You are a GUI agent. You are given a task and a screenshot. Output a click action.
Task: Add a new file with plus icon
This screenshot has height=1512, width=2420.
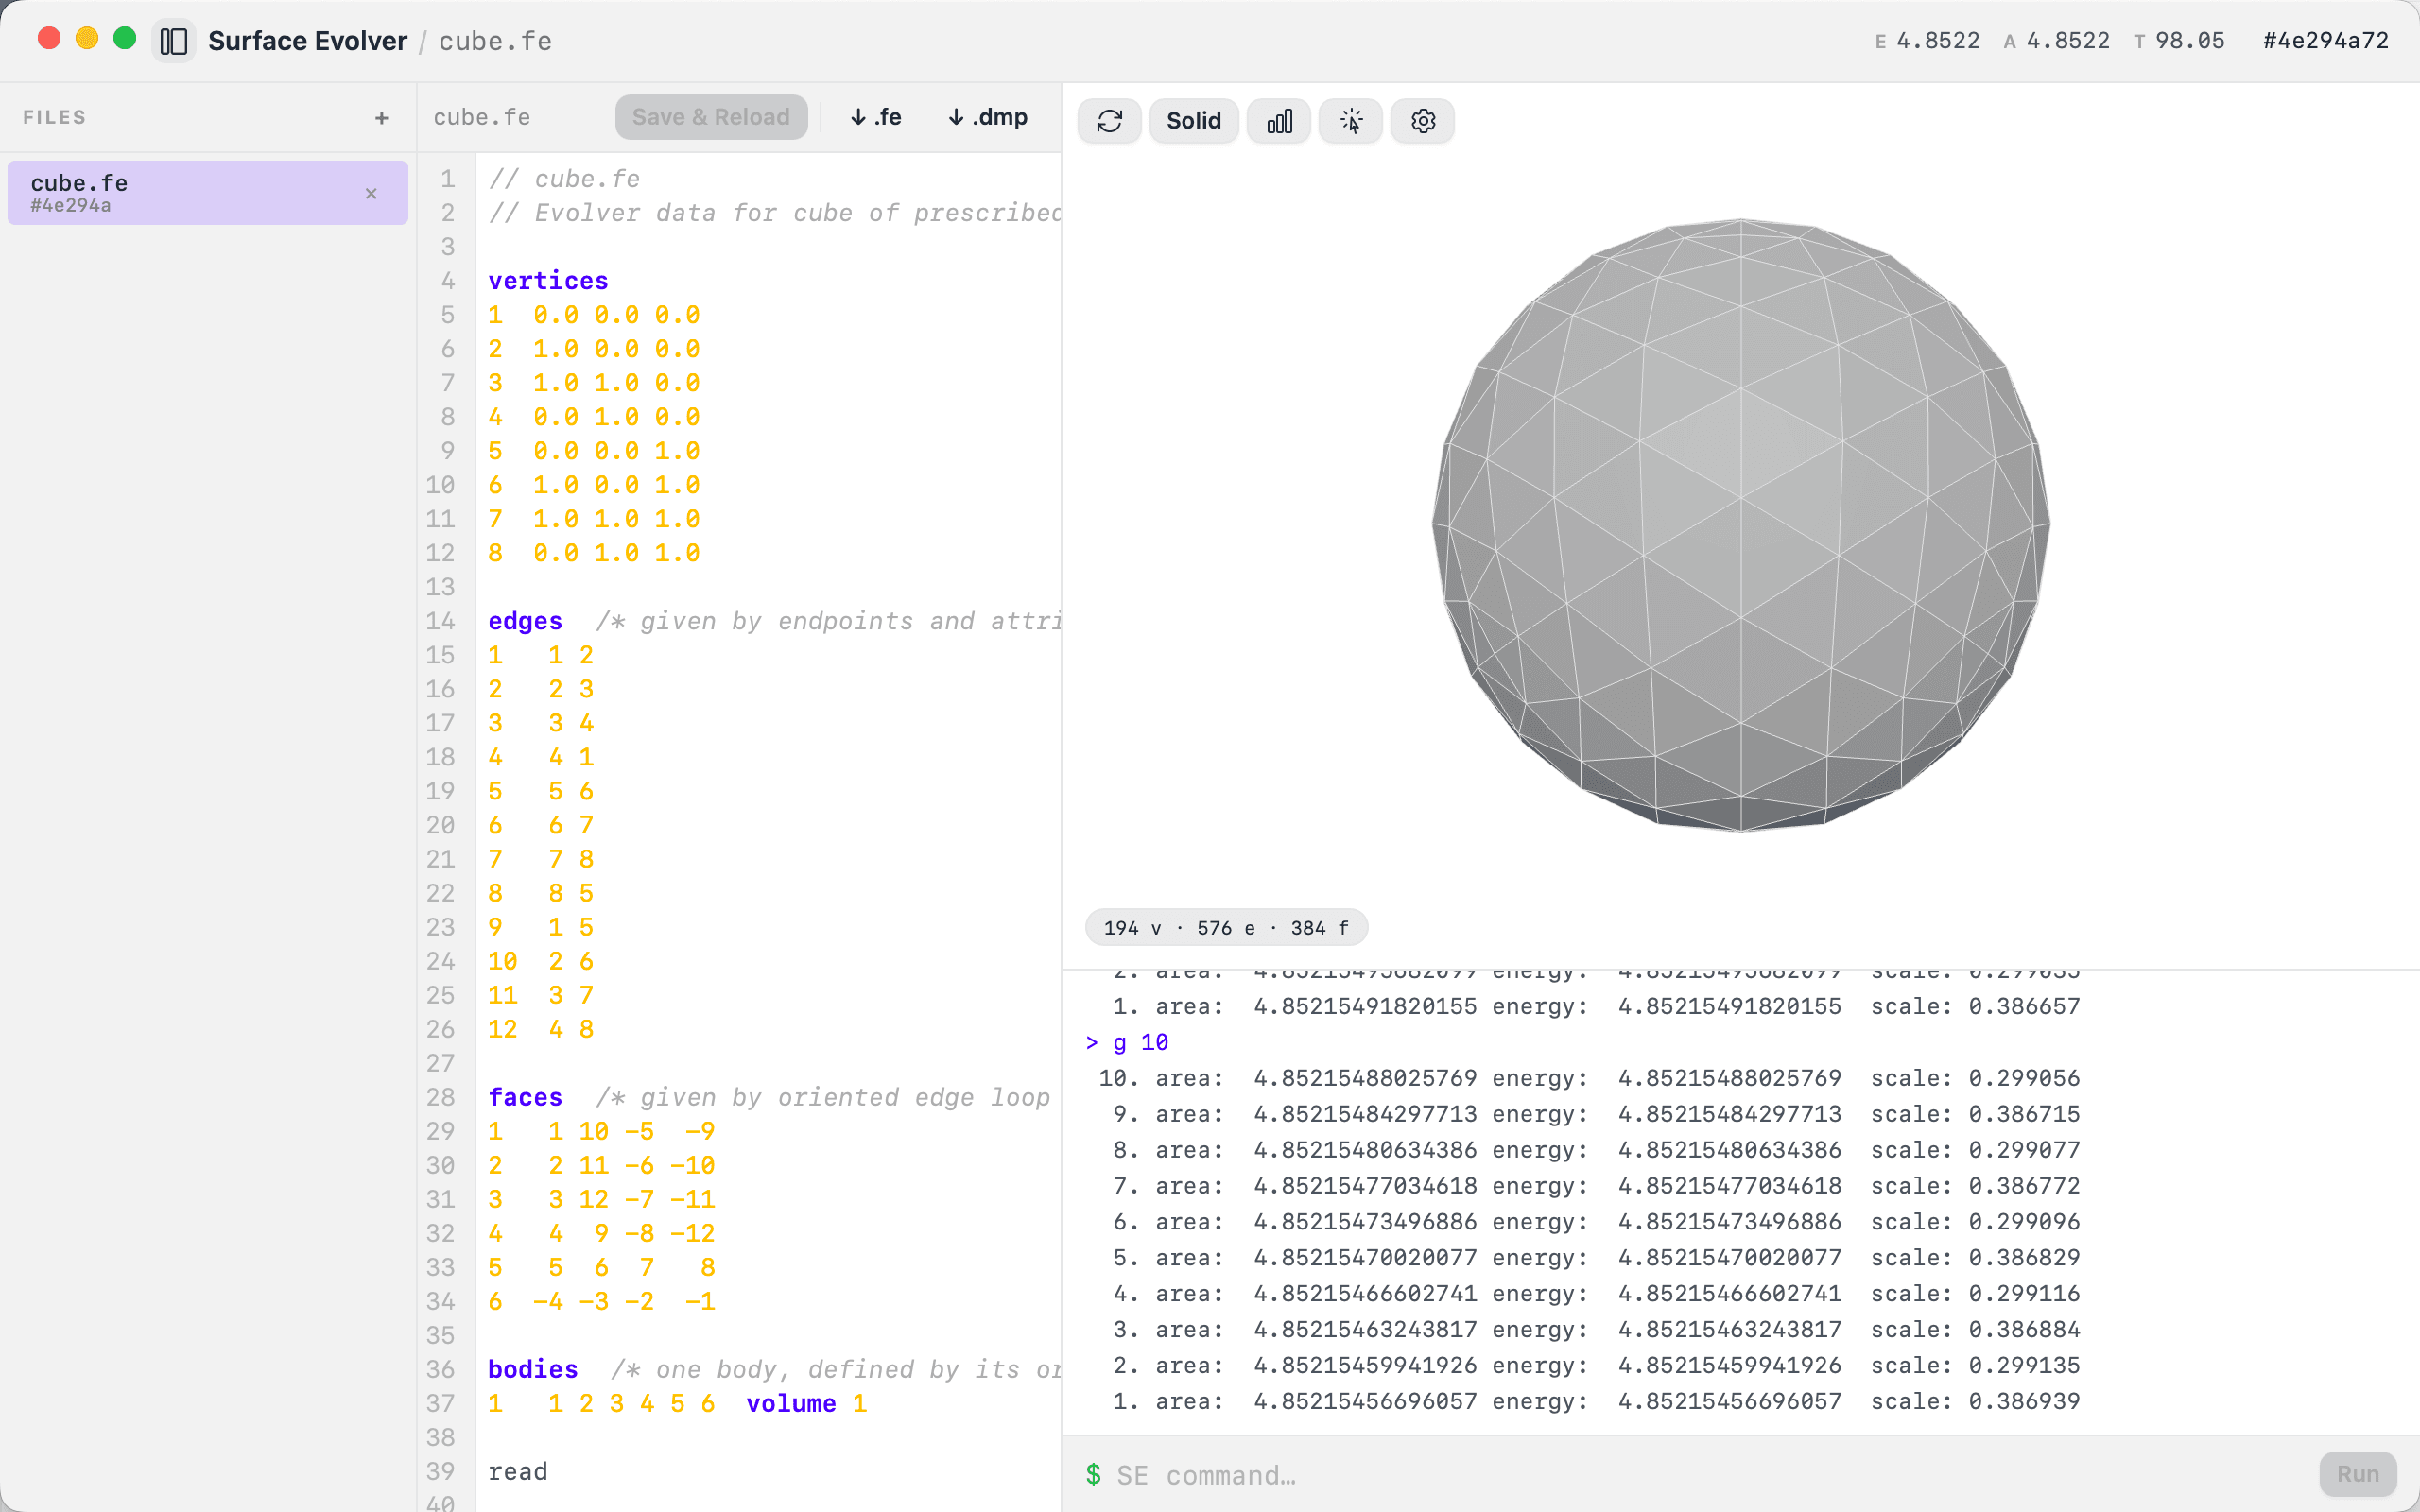(x=381, y=118)
